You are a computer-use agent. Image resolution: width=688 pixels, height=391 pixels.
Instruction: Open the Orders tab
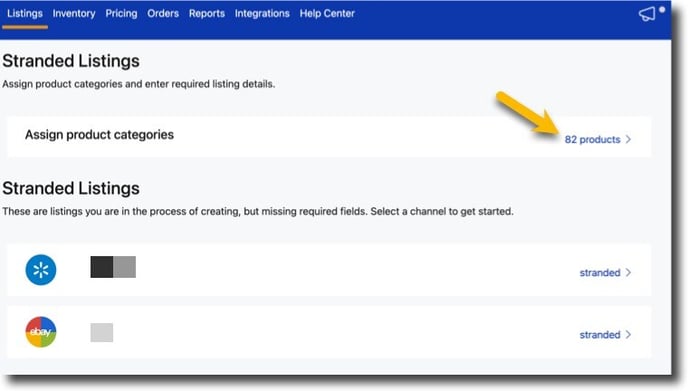[x=163, y=14]
